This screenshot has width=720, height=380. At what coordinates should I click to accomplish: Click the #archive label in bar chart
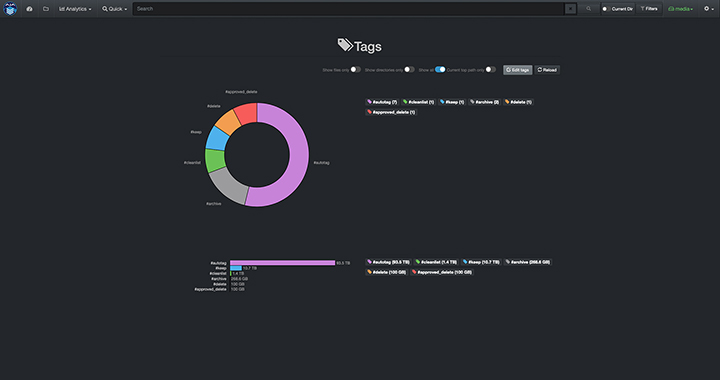pos(219,279)
